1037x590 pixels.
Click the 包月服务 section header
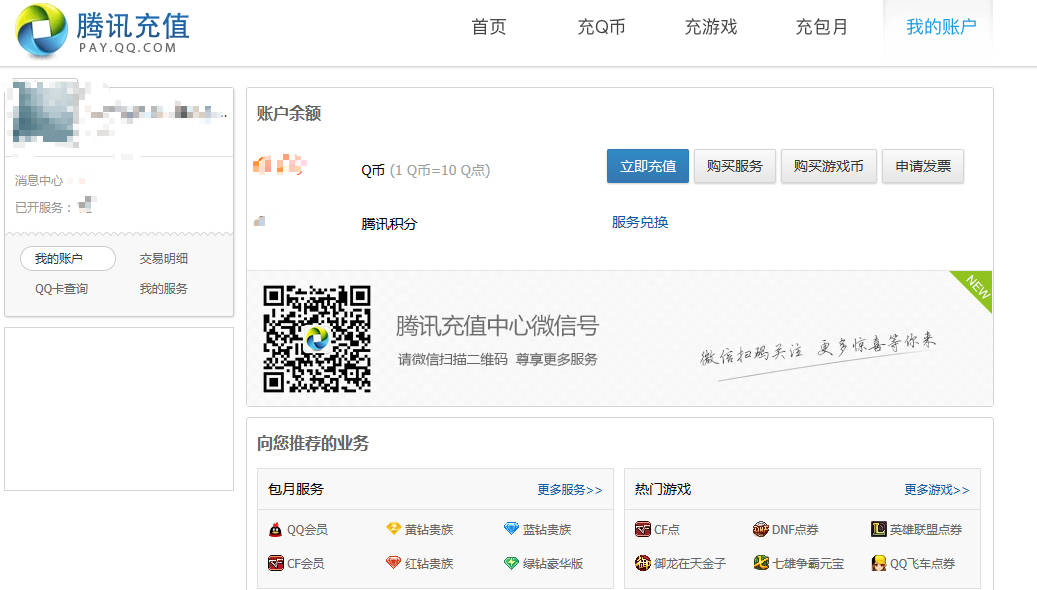click(x=296, y=489)
